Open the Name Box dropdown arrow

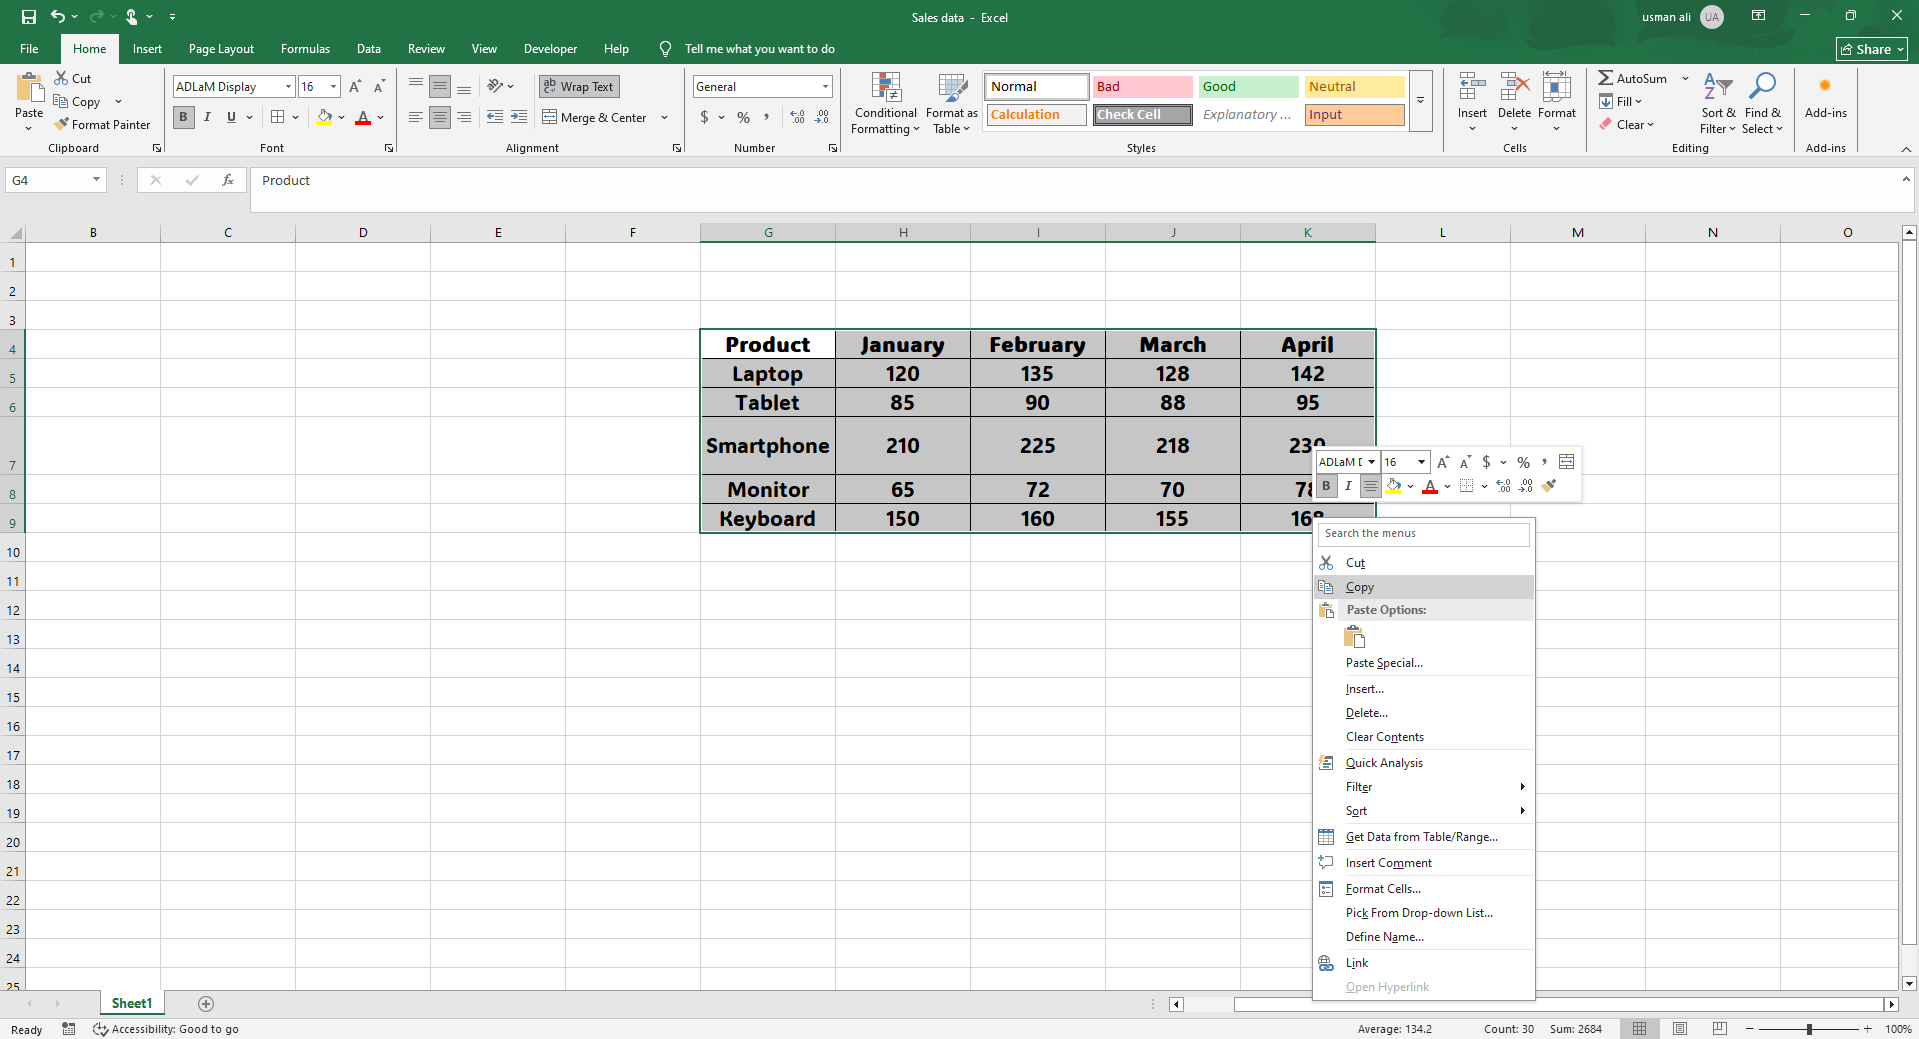[96, 180]
